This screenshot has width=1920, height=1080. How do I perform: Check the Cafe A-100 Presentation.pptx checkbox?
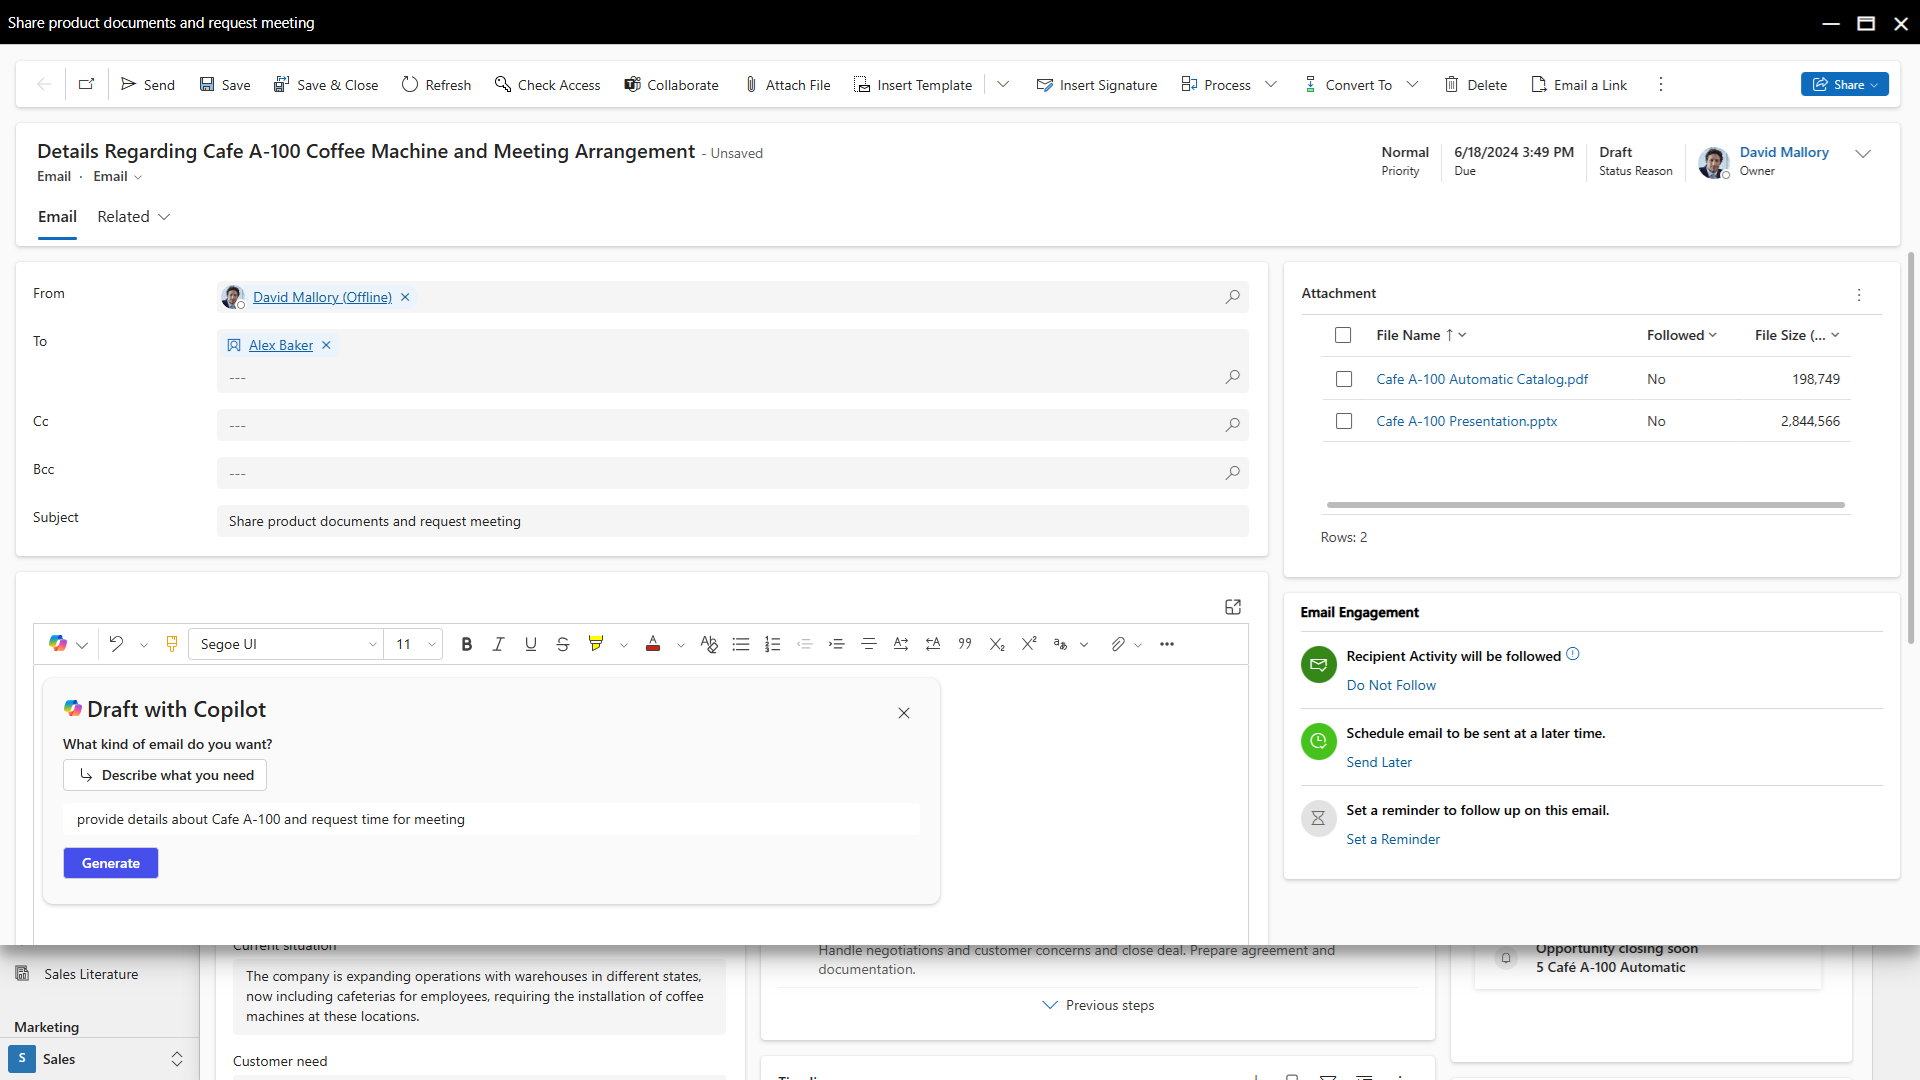pyautogui.click(x=1344, y=421)
